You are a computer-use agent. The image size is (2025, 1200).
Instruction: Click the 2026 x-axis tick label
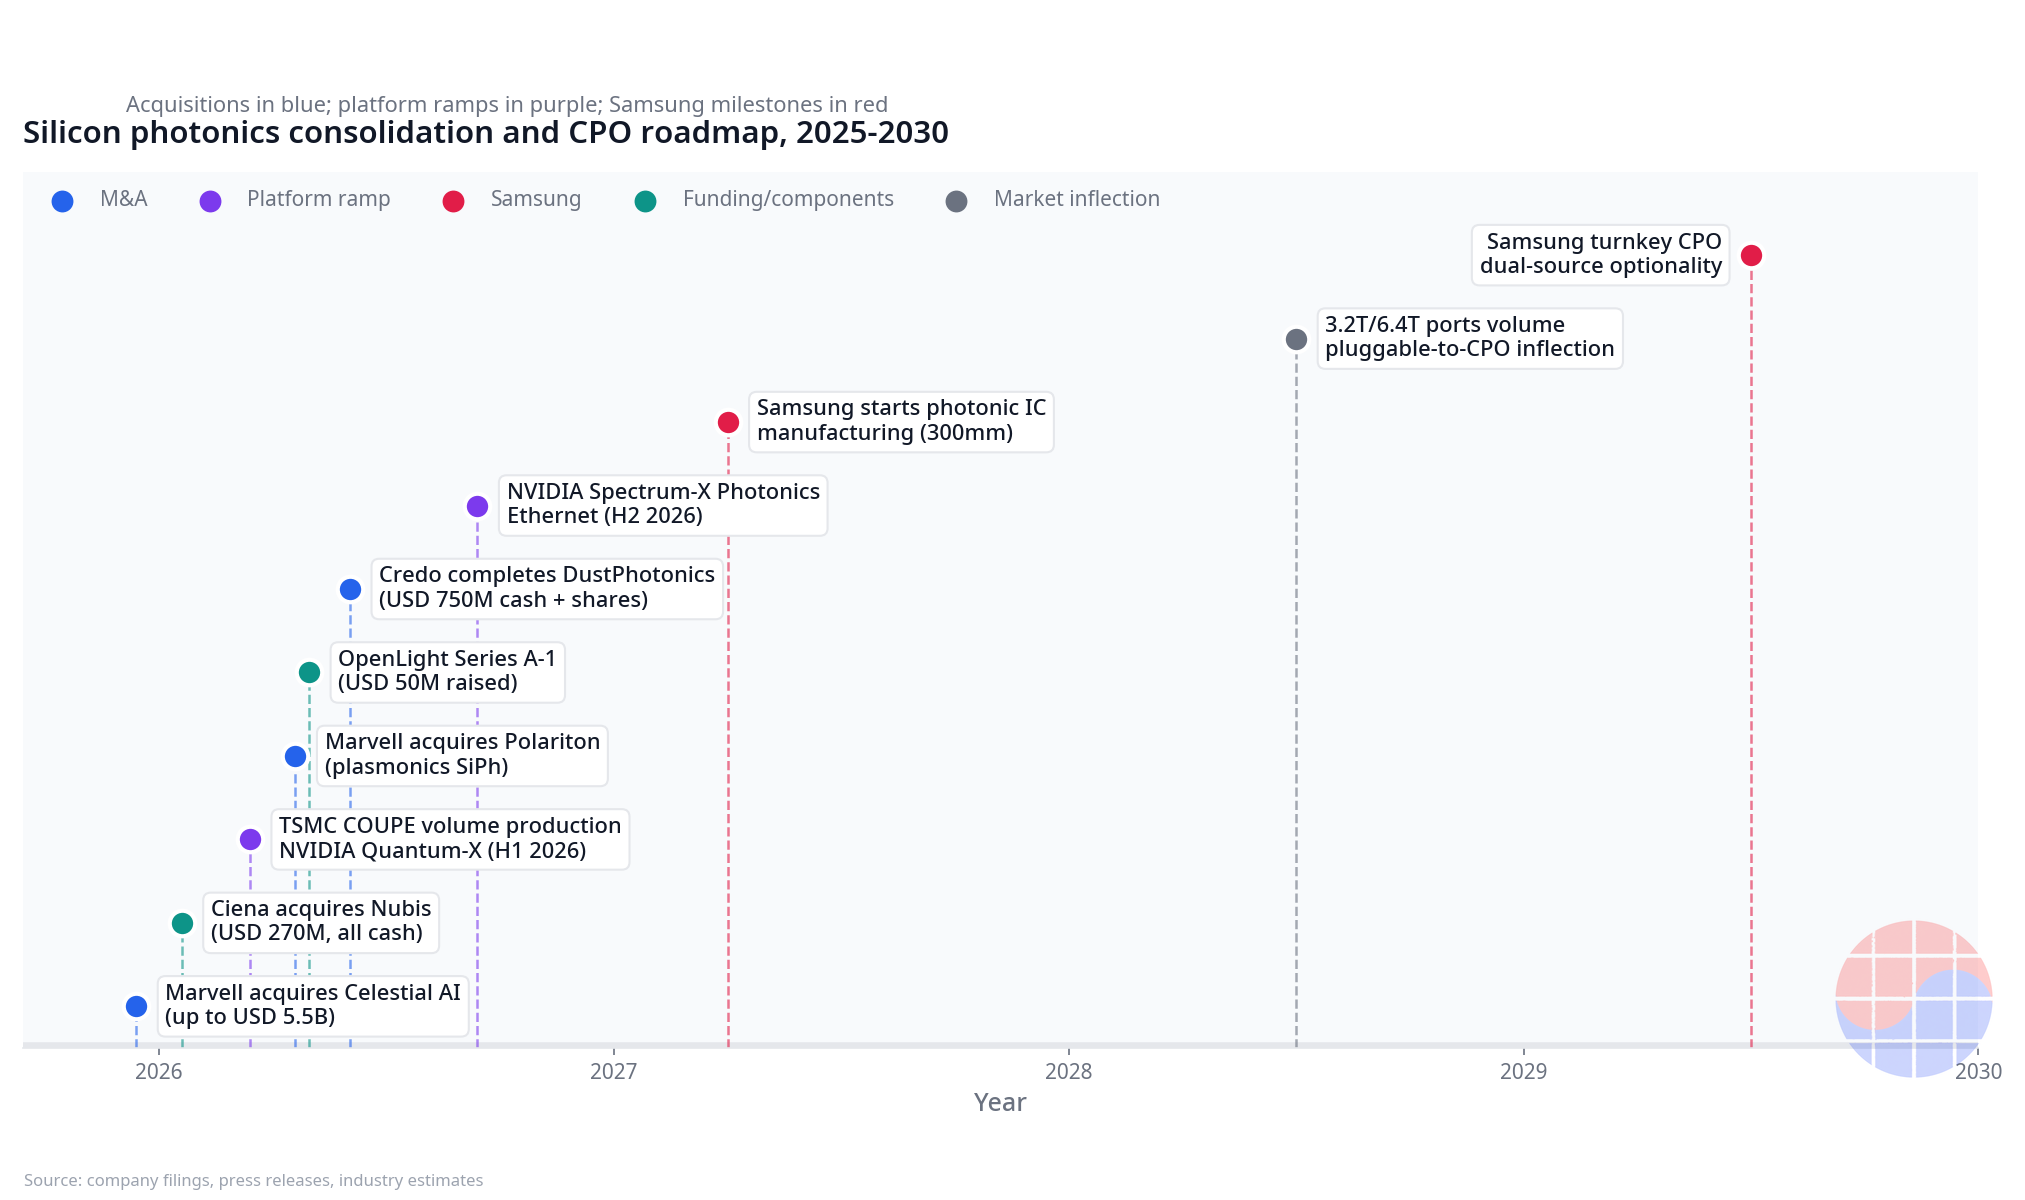[x=159, y=1071]
